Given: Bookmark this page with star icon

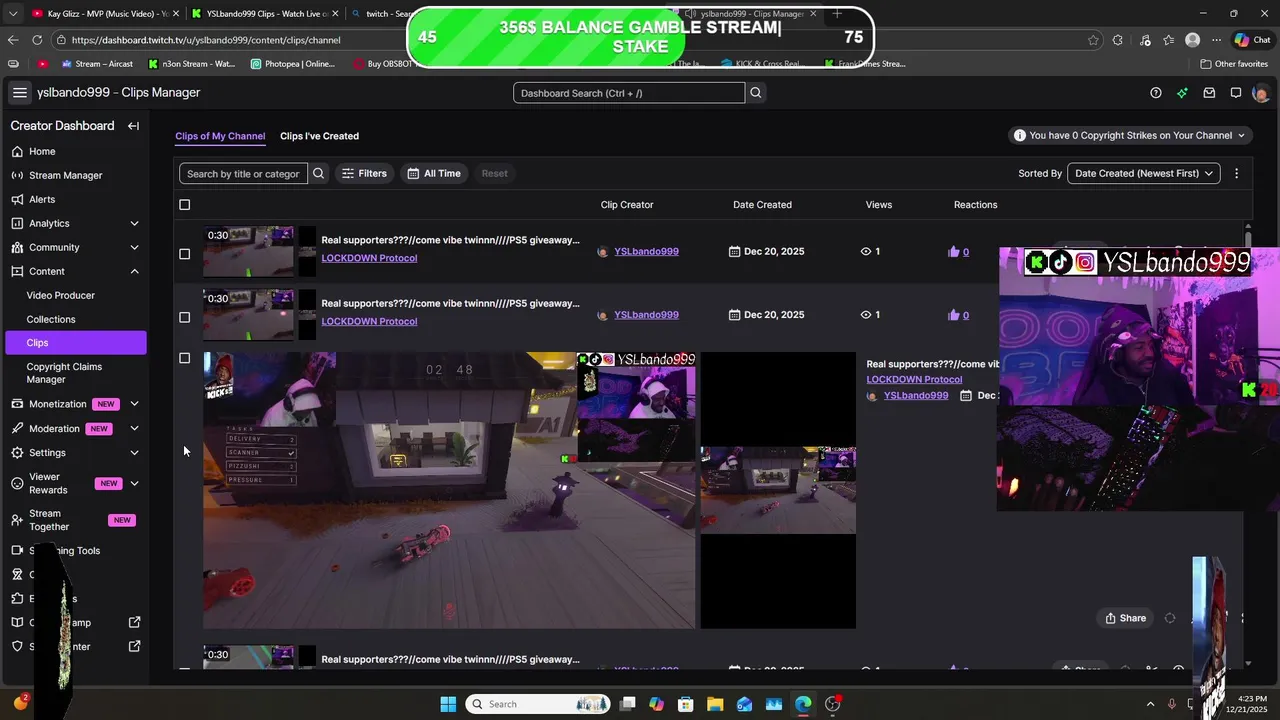Looking at the screenshot, I should [1093, 40].
